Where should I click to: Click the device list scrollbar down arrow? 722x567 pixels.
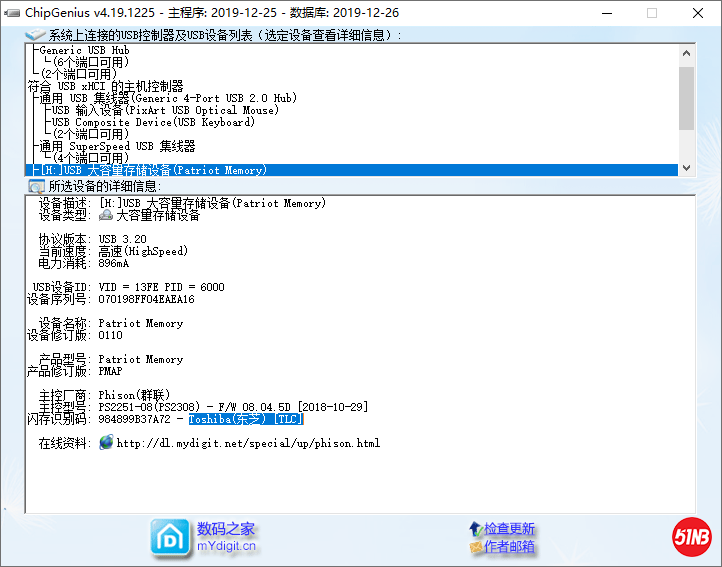pos(686,169)
